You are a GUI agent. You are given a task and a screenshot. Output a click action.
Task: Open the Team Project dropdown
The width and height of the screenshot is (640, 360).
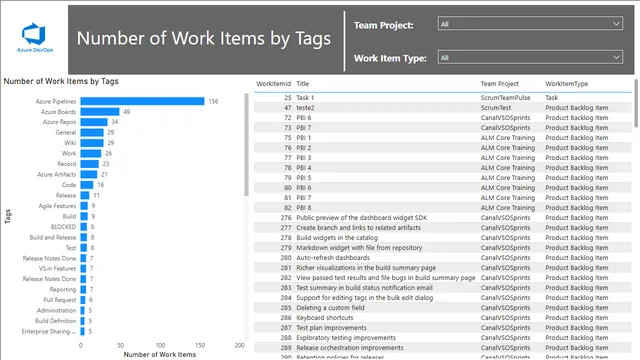(x=530, y=24)
